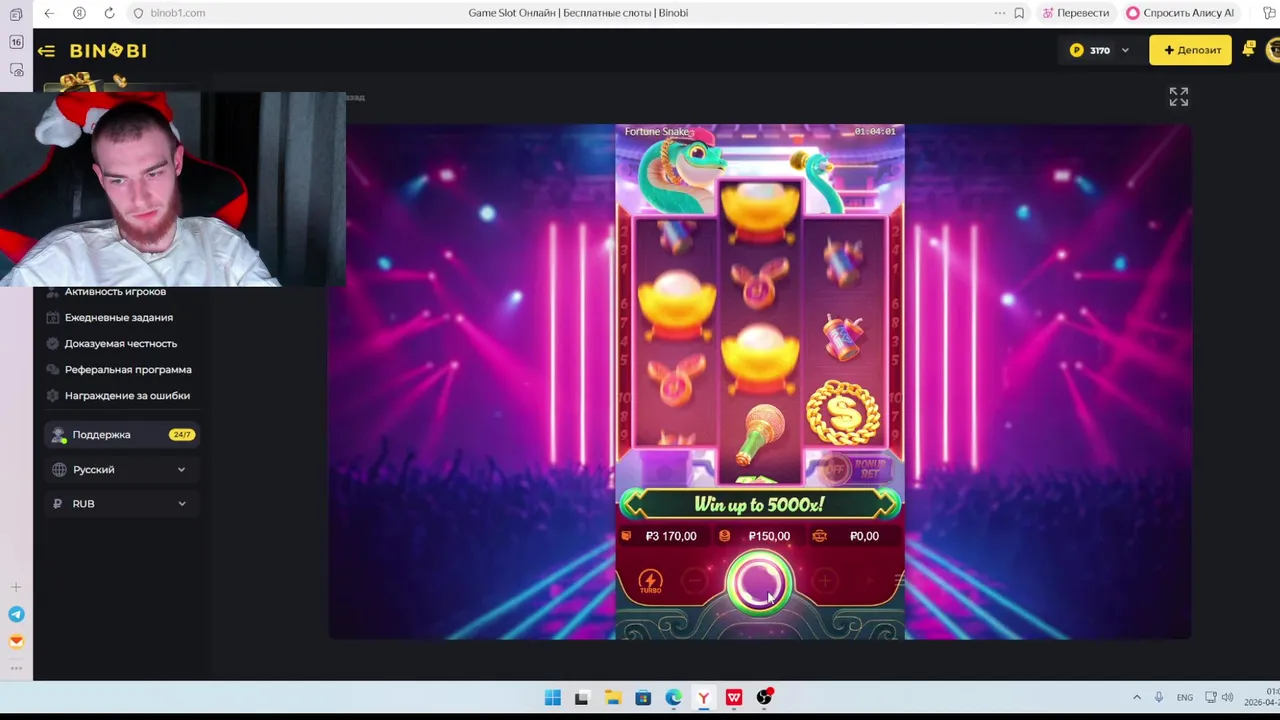Viewport: 1280px width, 720px height.
Task: Bookmark this page
Action: [x=1019, y=13]
